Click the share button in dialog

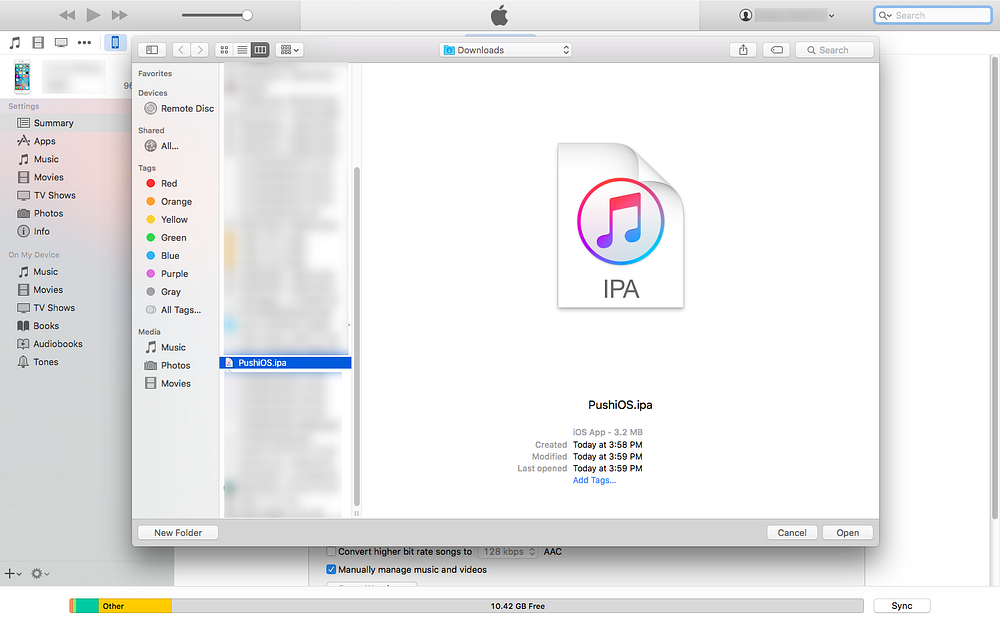(x=743, y=50)
